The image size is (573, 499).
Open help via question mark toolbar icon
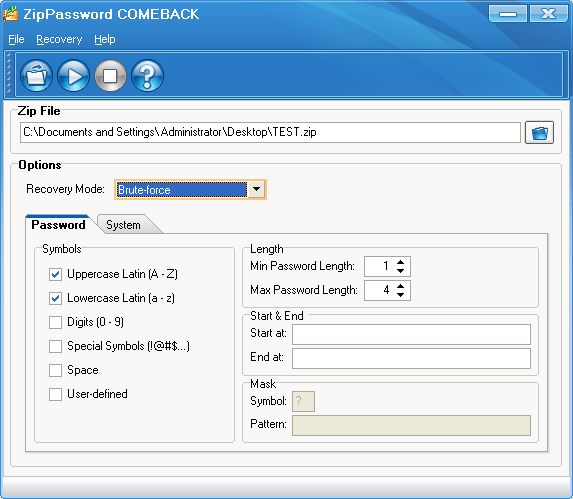pyautogui.click(x=147, y=76)
